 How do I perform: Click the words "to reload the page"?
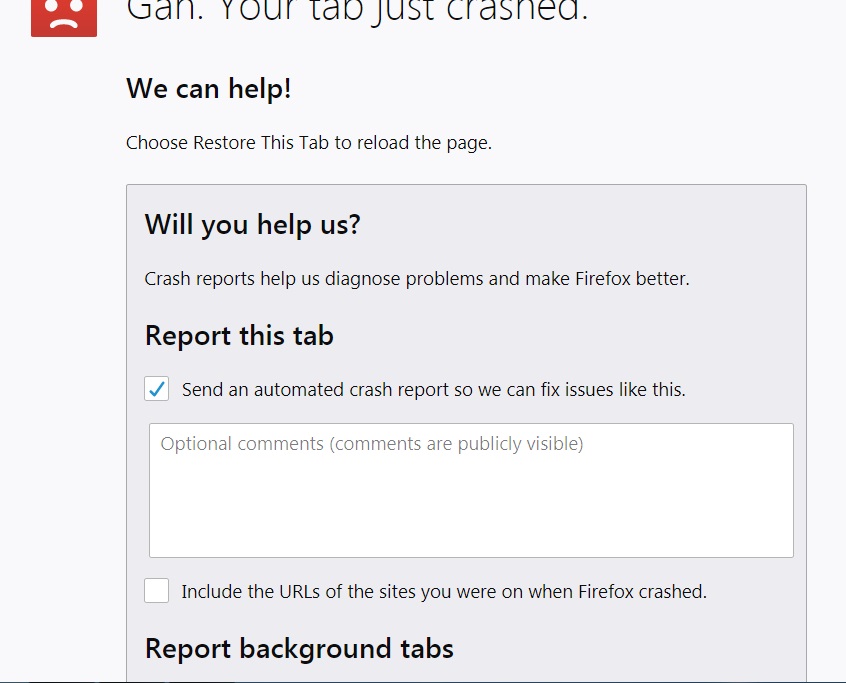[x=413, y=143]
